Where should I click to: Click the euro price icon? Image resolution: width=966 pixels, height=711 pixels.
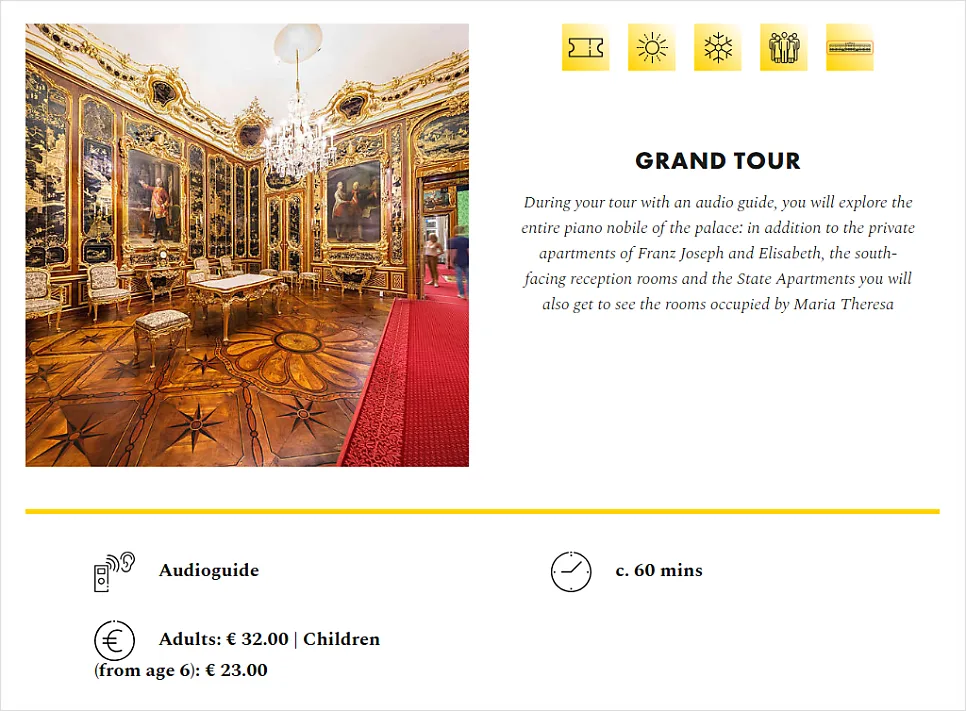pos(114,640)
